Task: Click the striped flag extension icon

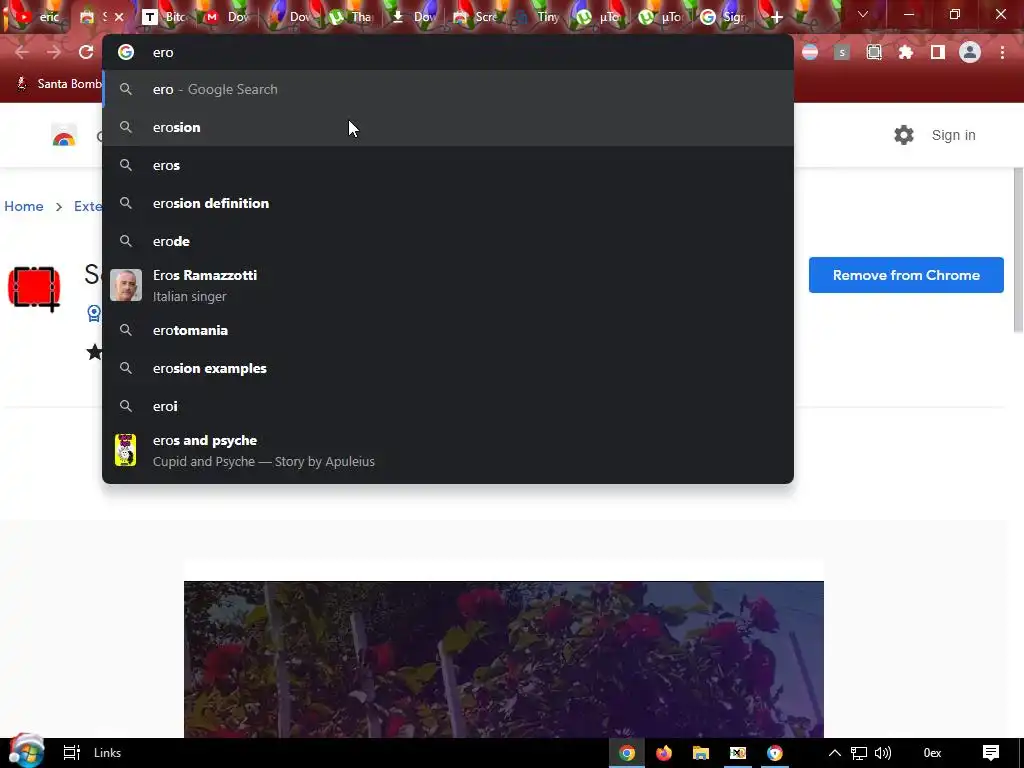Action: tap(810, 52)
